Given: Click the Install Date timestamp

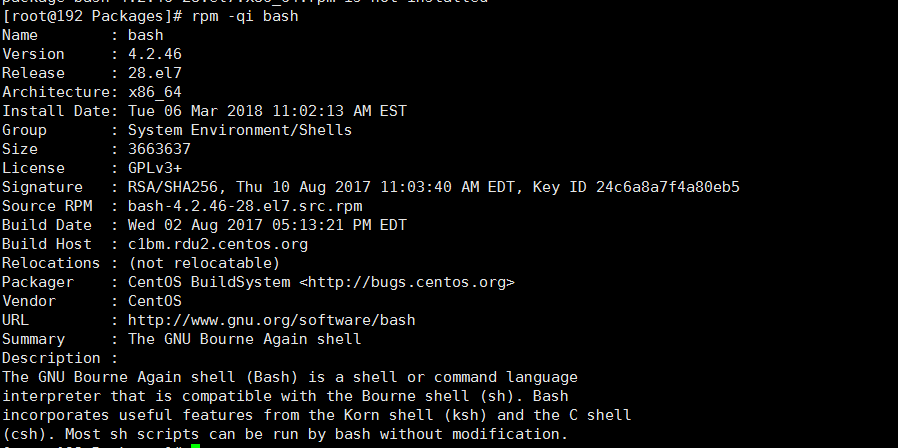Looking at the screenshot, I should coord(267,111).
